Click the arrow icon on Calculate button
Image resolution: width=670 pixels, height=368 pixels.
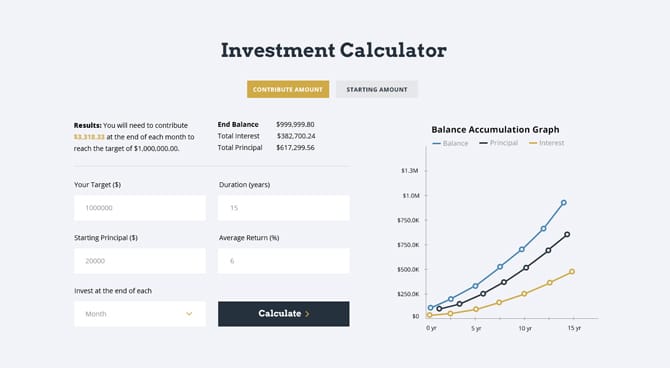(307, 314)
